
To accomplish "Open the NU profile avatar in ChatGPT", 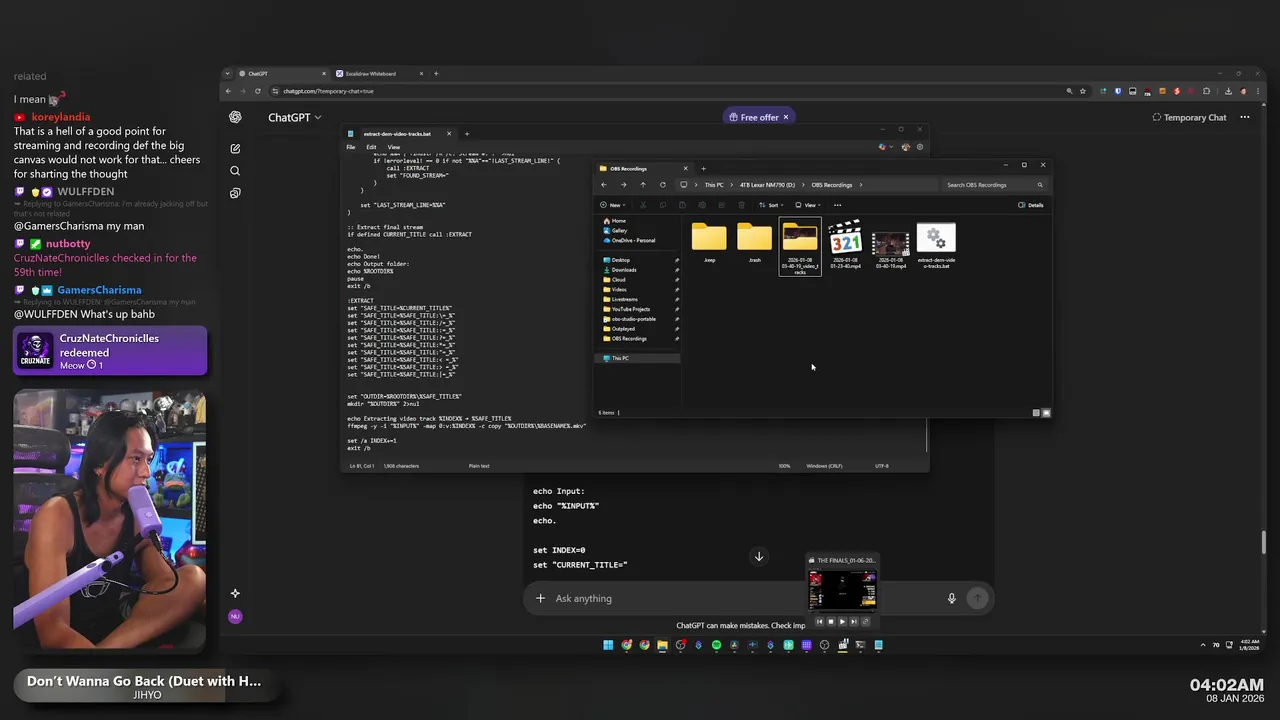I will pos(235,616).
